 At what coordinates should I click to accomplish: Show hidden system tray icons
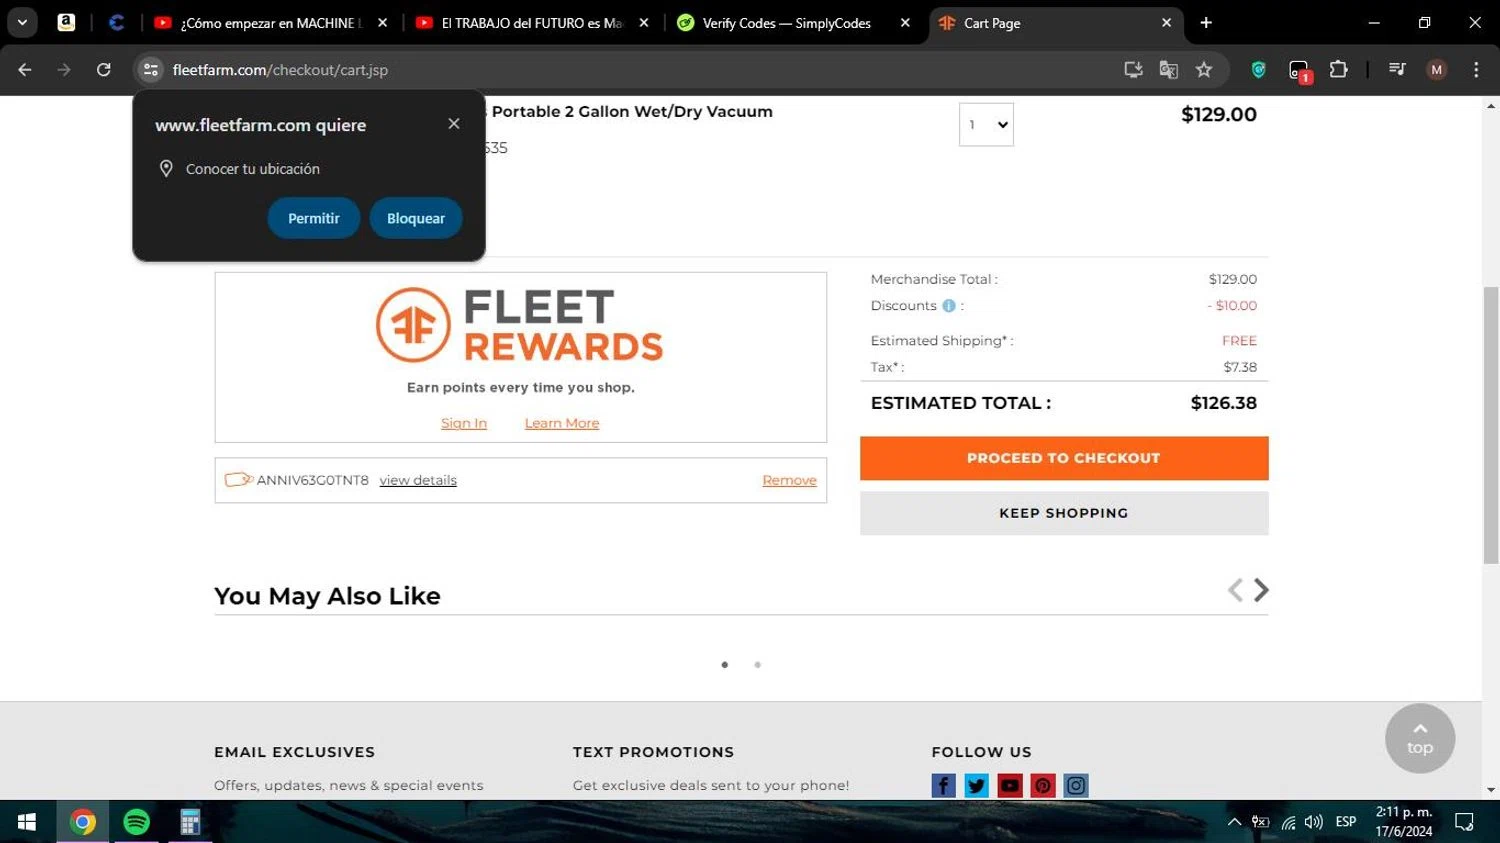(x=1234, y=822)
